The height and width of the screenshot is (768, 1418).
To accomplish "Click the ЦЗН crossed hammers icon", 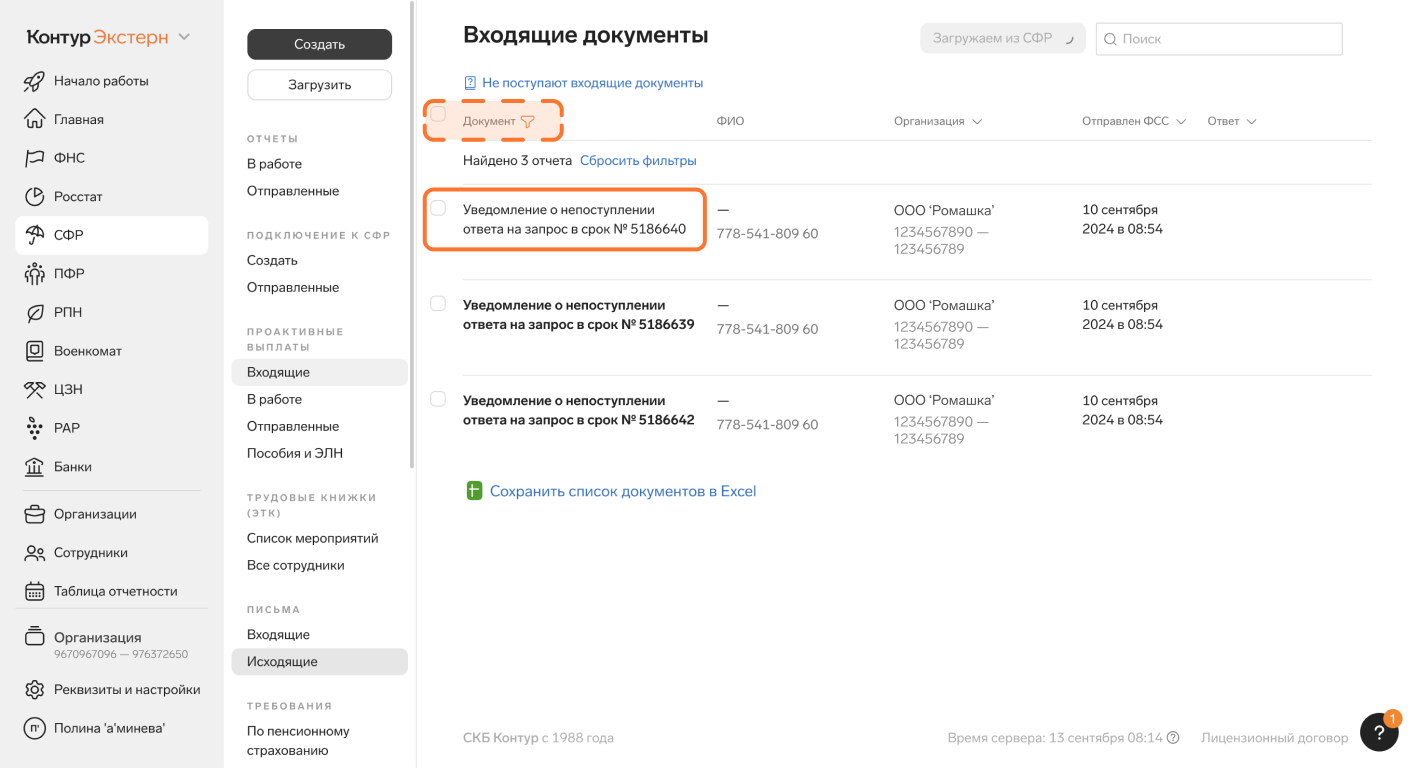I will point(35,390).
